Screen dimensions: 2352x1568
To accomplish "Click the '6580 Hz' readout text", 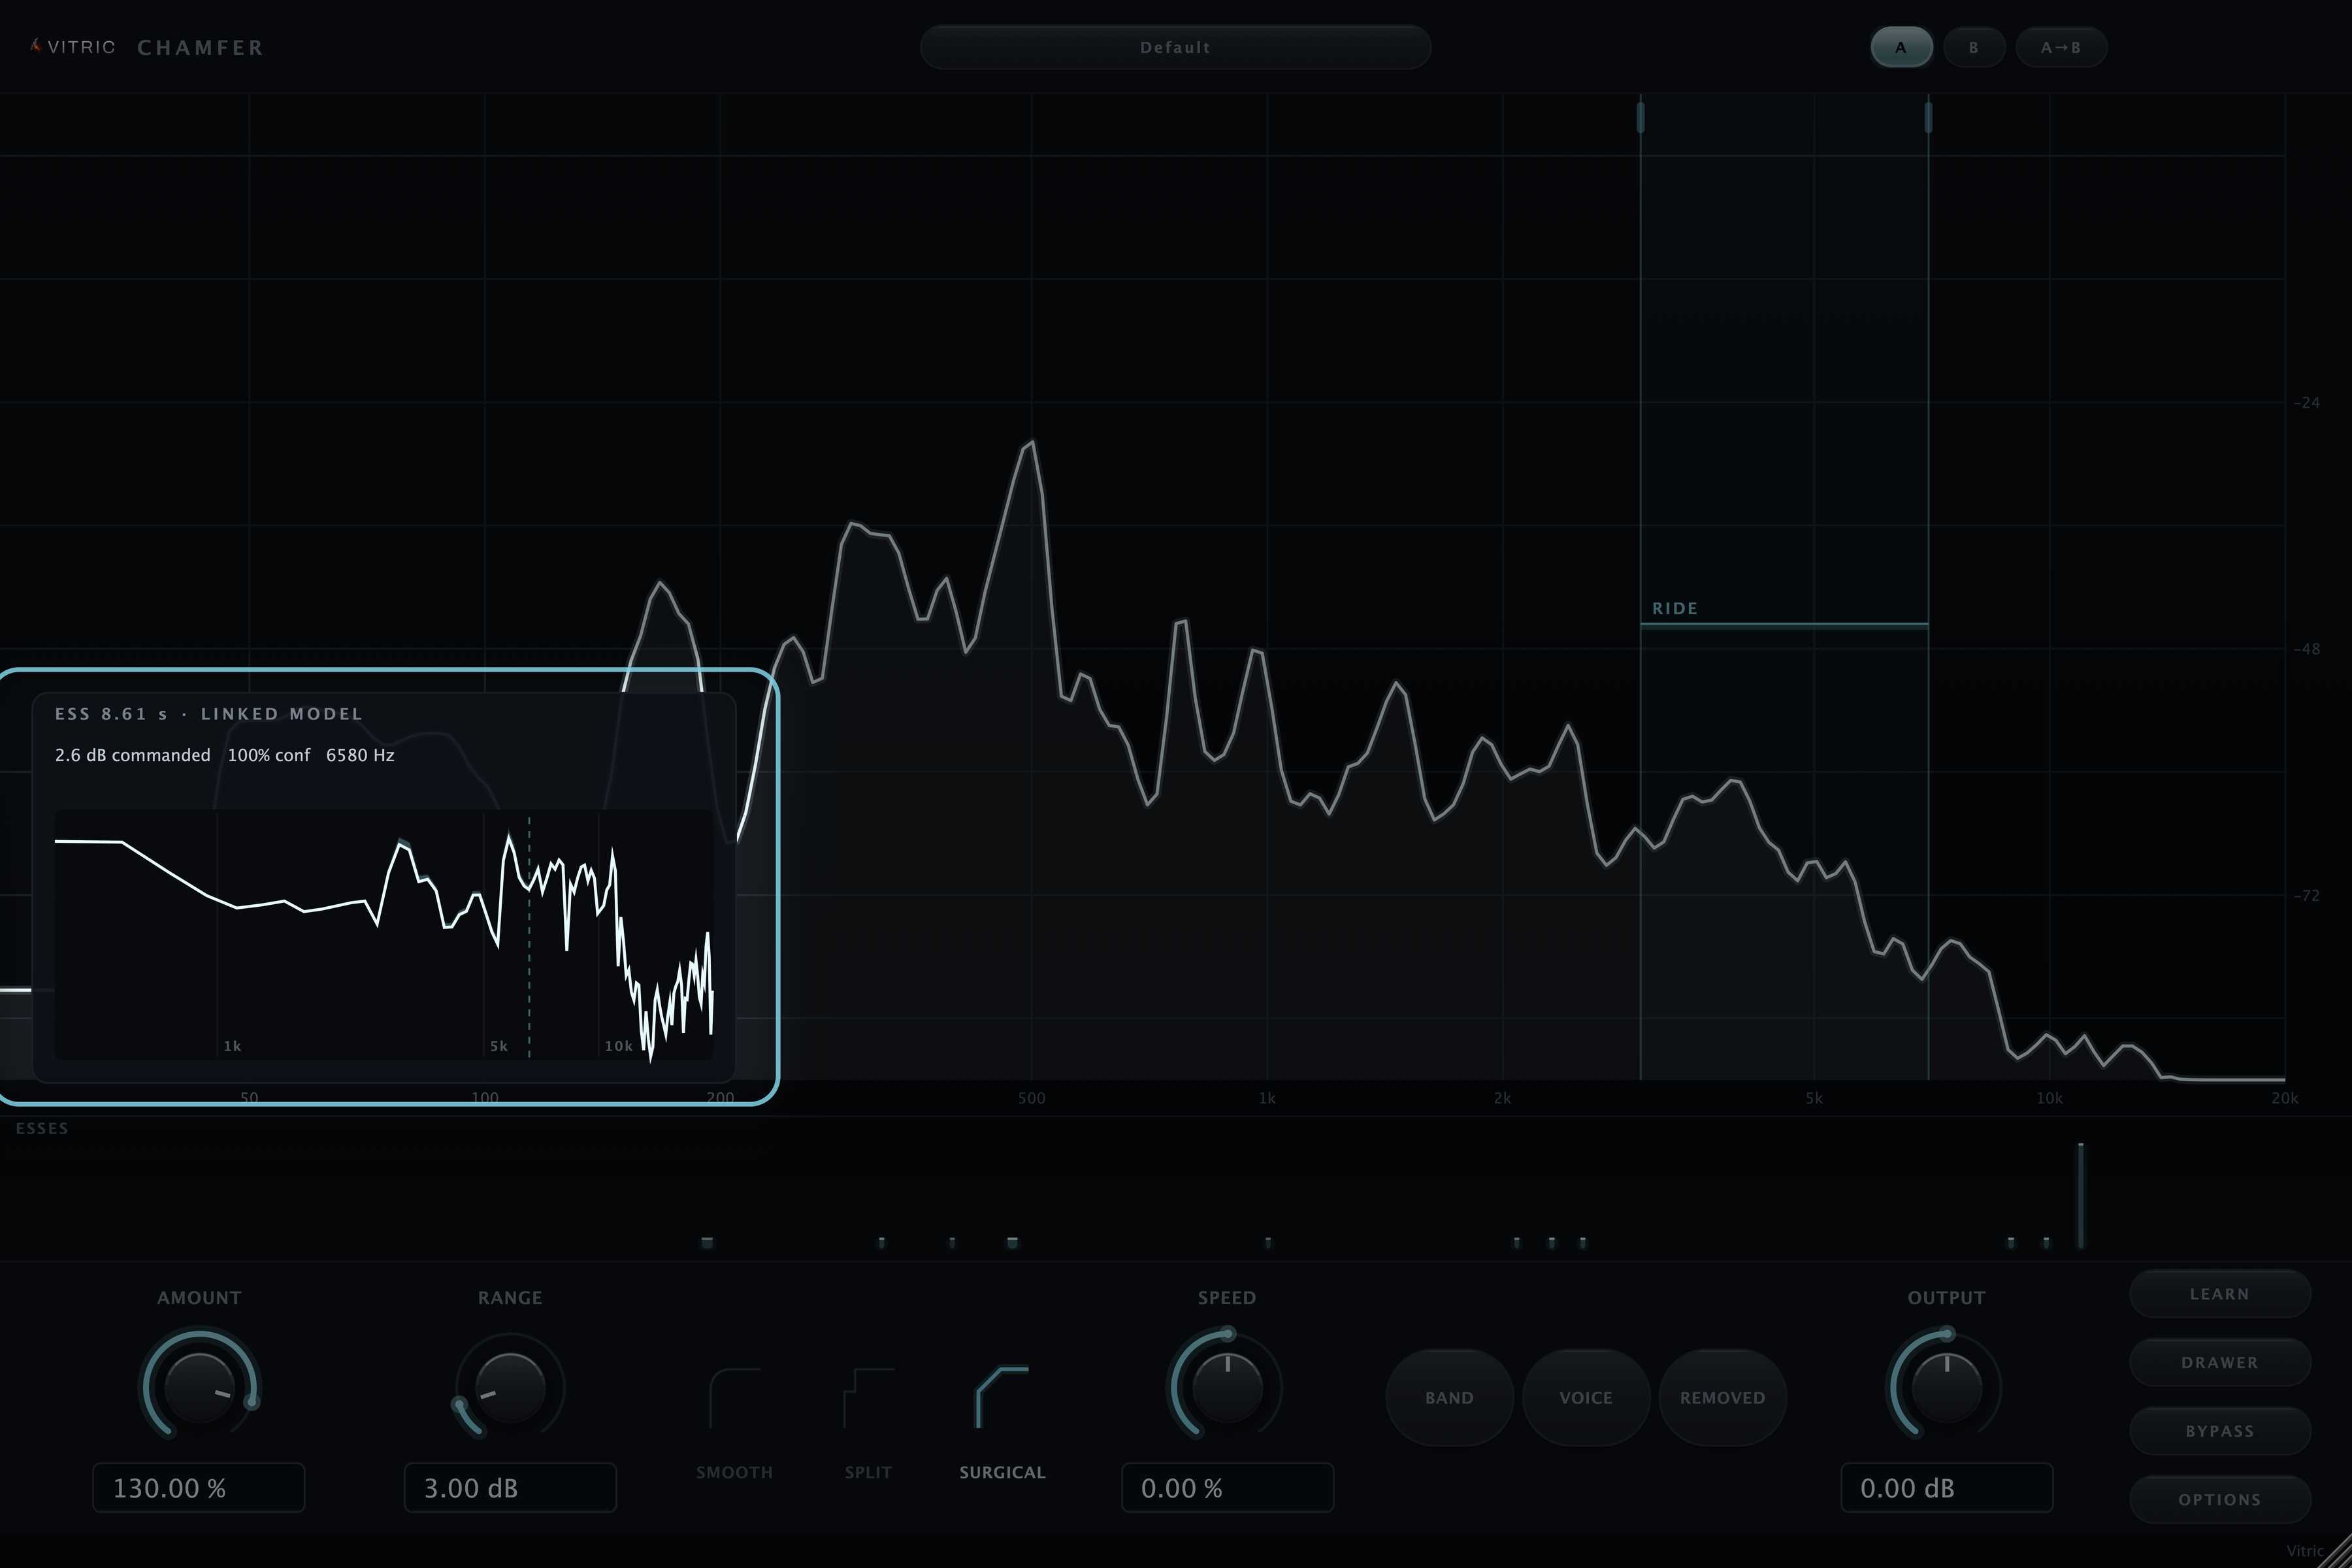I will (360, 755).
